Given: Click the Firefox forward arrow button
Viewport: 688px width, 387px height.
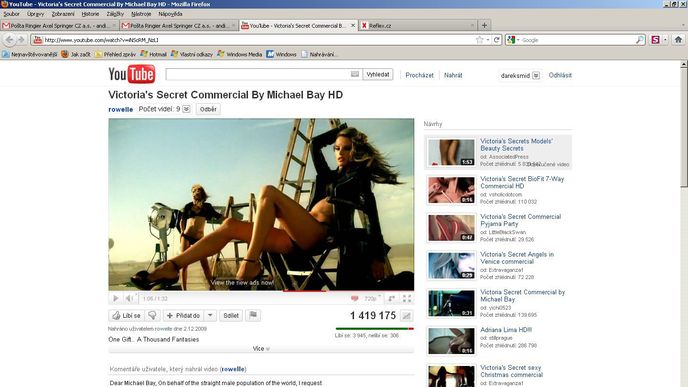Looking at the screenshot, I should [x=21, y=40].
